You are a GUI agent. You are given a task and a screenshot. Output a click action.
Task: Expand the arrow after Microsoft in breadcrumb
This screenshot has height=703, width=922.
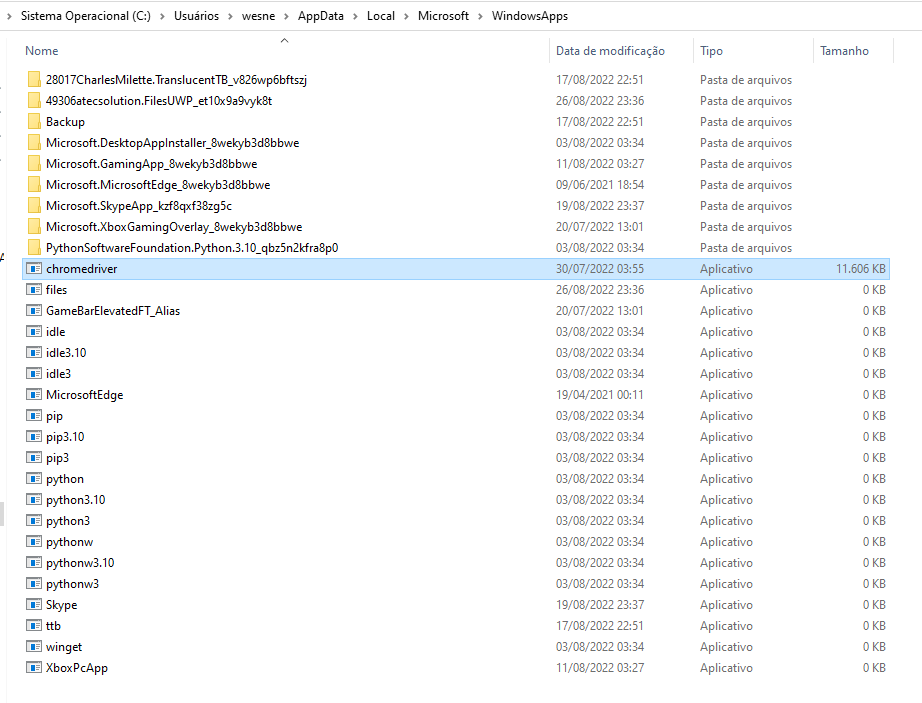(480, 16)
